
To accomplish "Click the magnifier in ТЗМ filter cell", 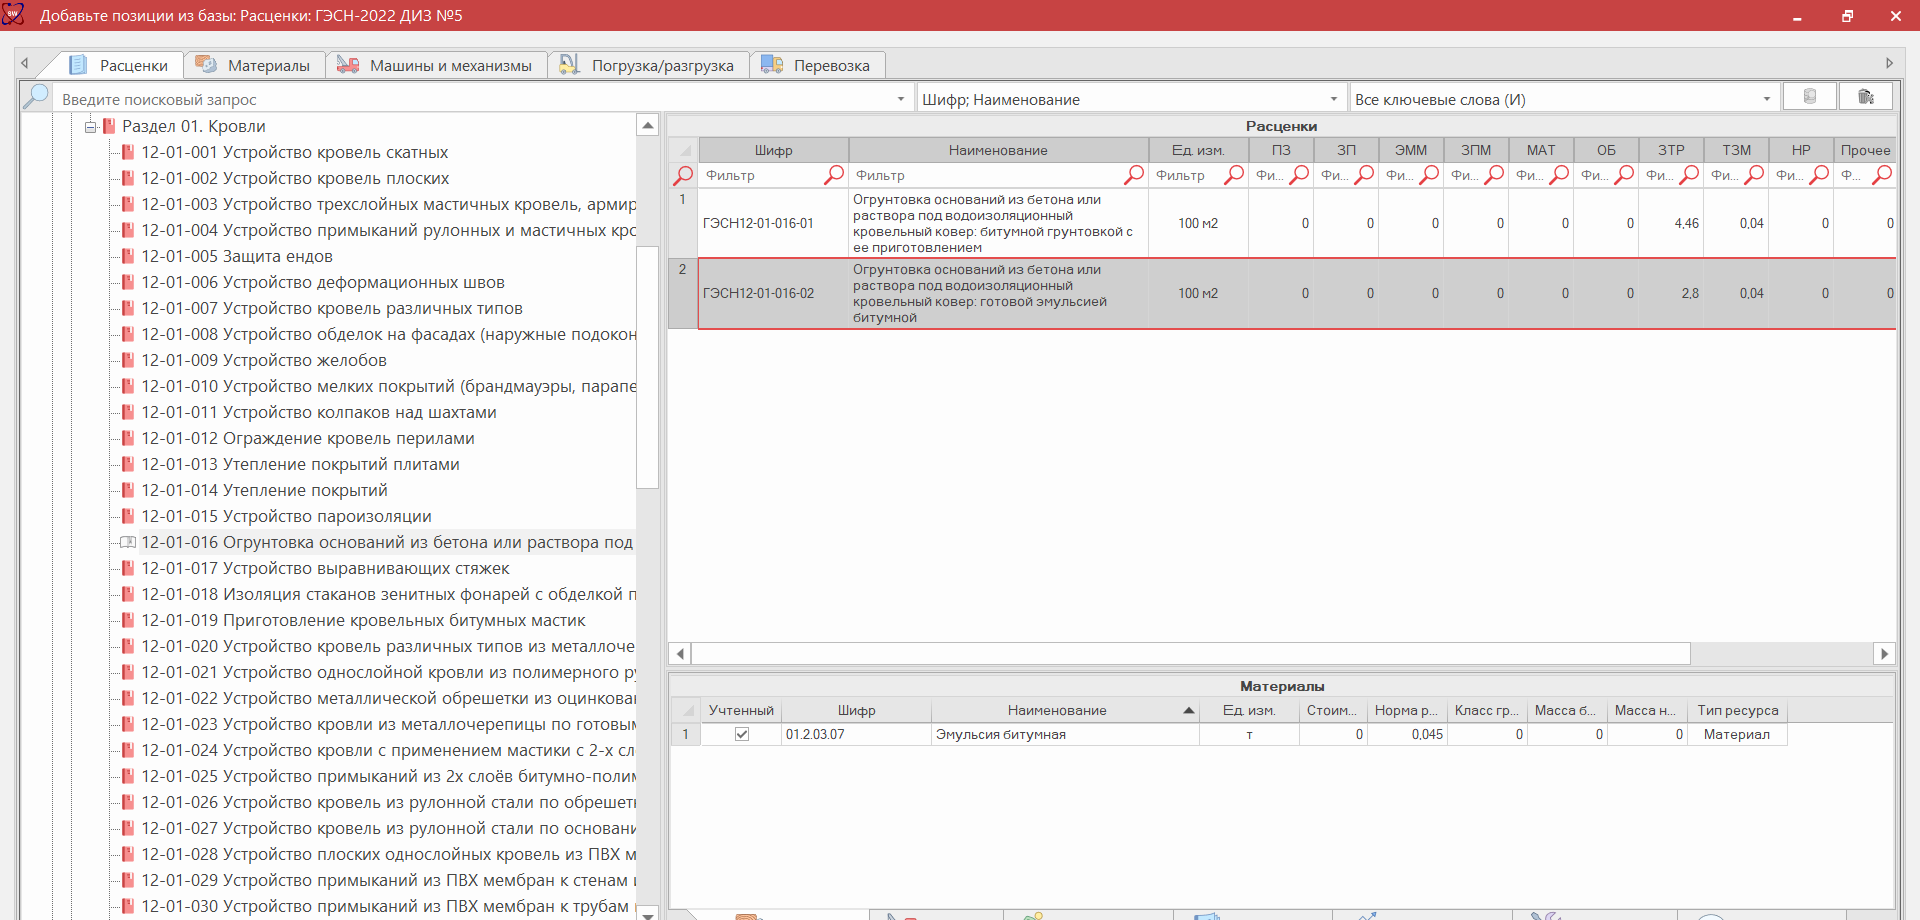I will (1755, 174).
